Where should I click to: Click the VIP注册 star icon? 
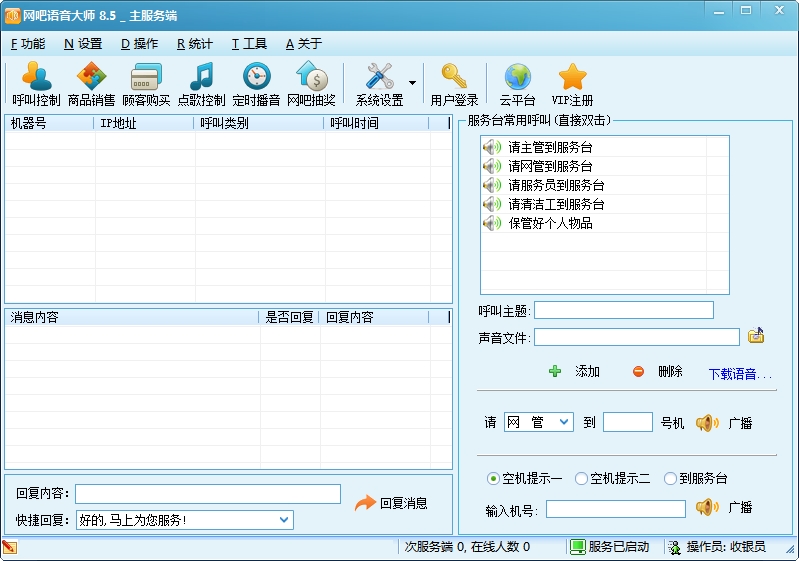(x=572, y=84)
